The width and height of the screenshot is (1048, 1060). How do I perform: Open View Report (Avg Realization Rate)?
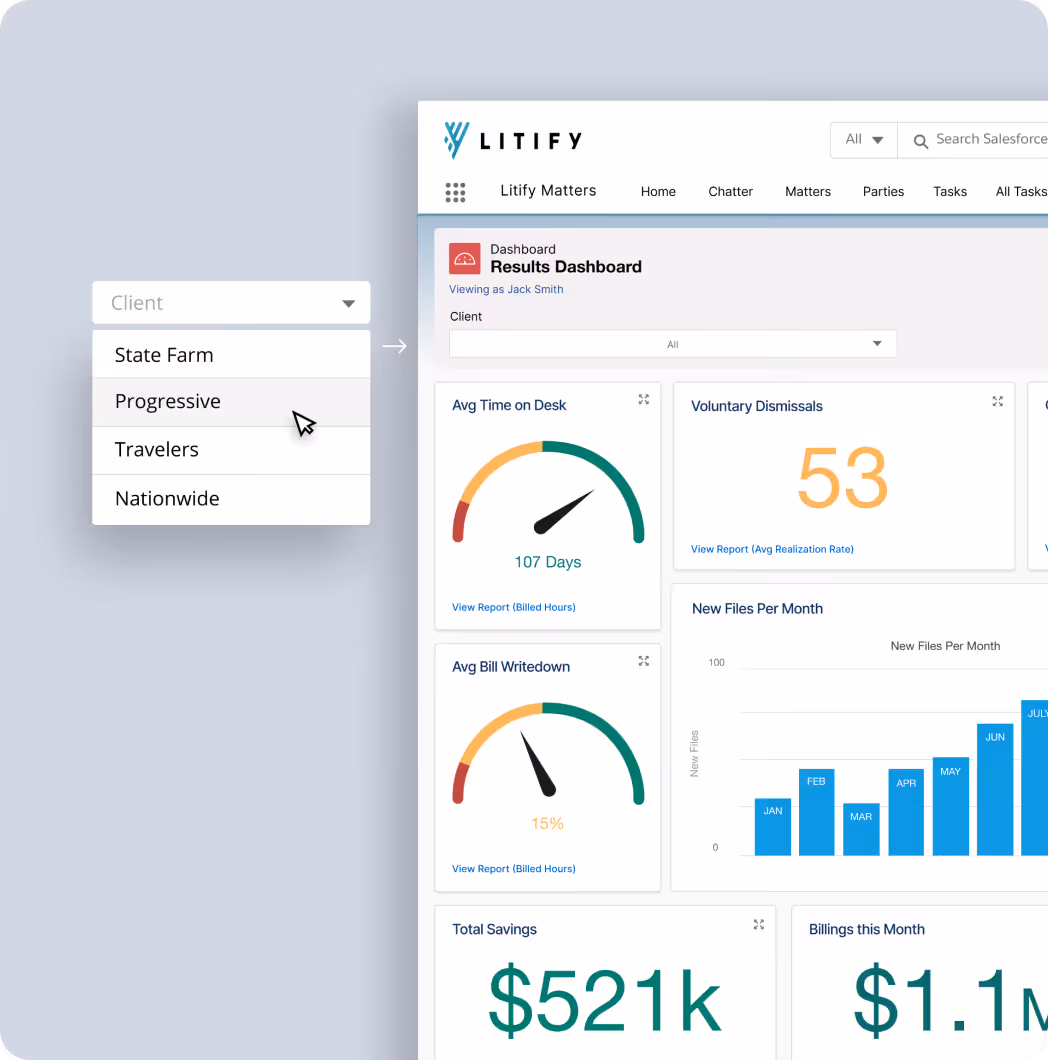coord(772,549)
